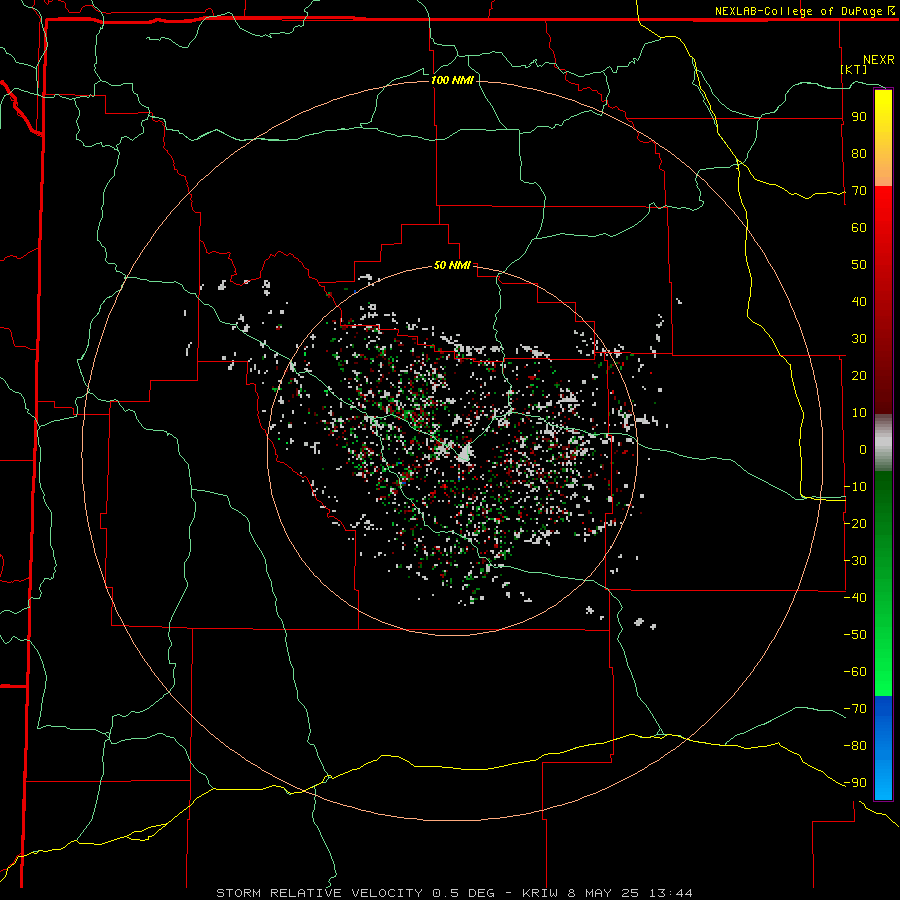Screen dimensions: 900x900
Task: Select the 90 value on velocity scale
Action: coord(859,117)
